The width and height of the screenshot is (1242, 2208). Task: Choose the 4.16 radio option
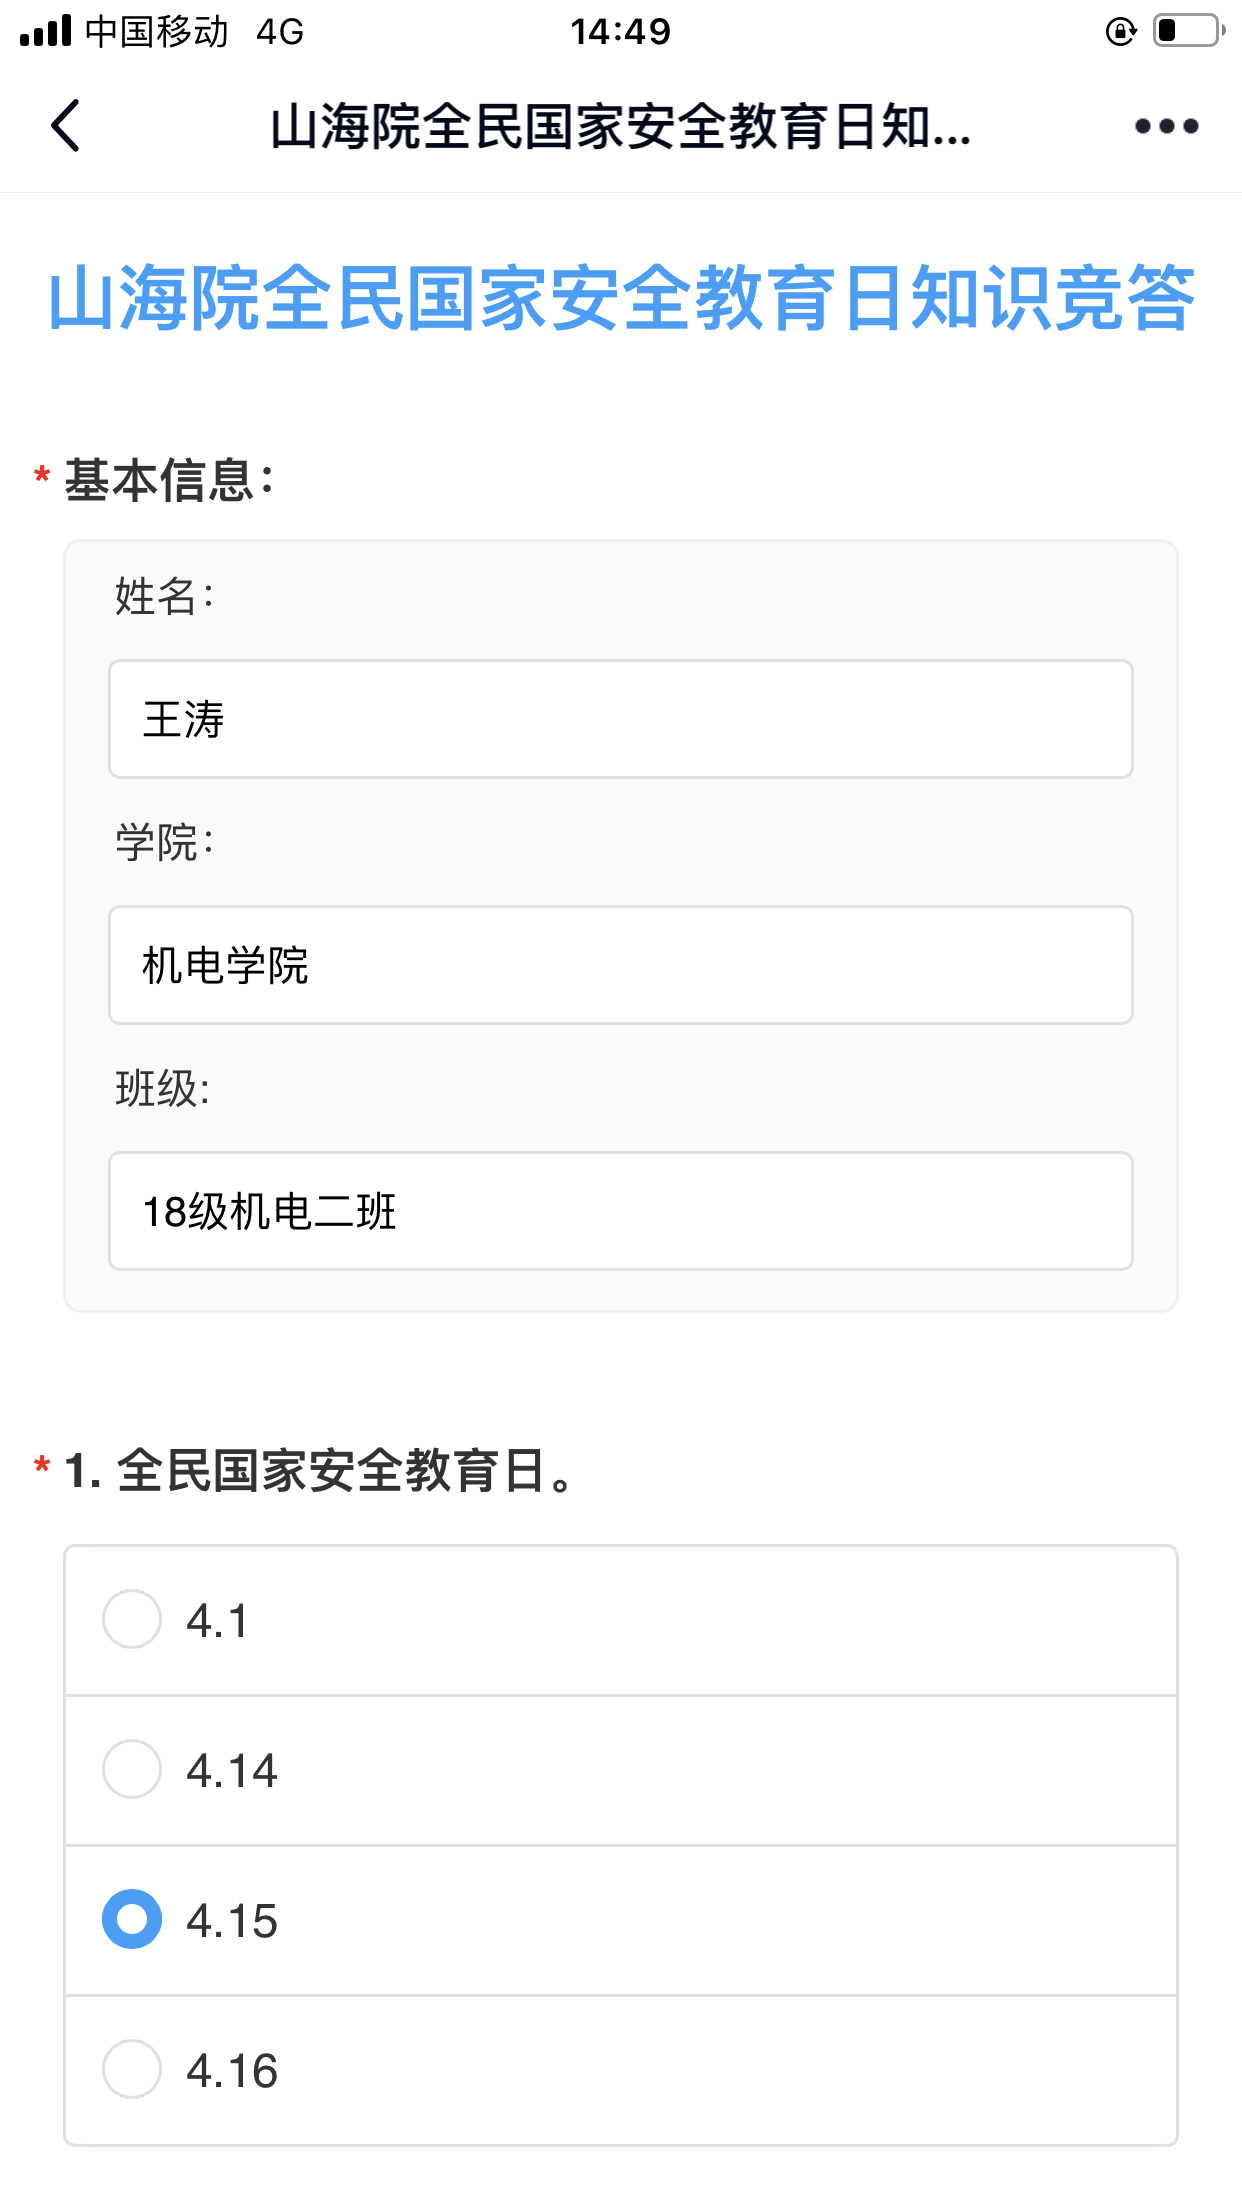click(x=132, y=2069)
